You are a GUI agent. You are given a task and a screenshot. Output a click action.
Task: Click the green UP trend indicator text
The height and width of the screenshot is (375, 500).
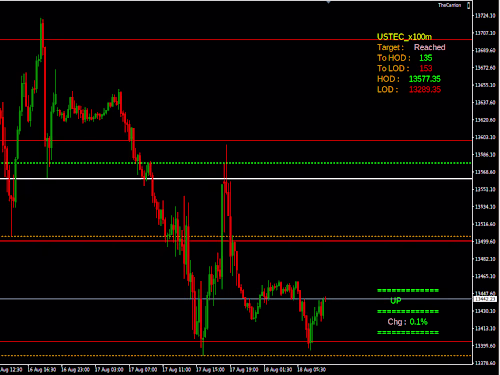tap(396, 301)
